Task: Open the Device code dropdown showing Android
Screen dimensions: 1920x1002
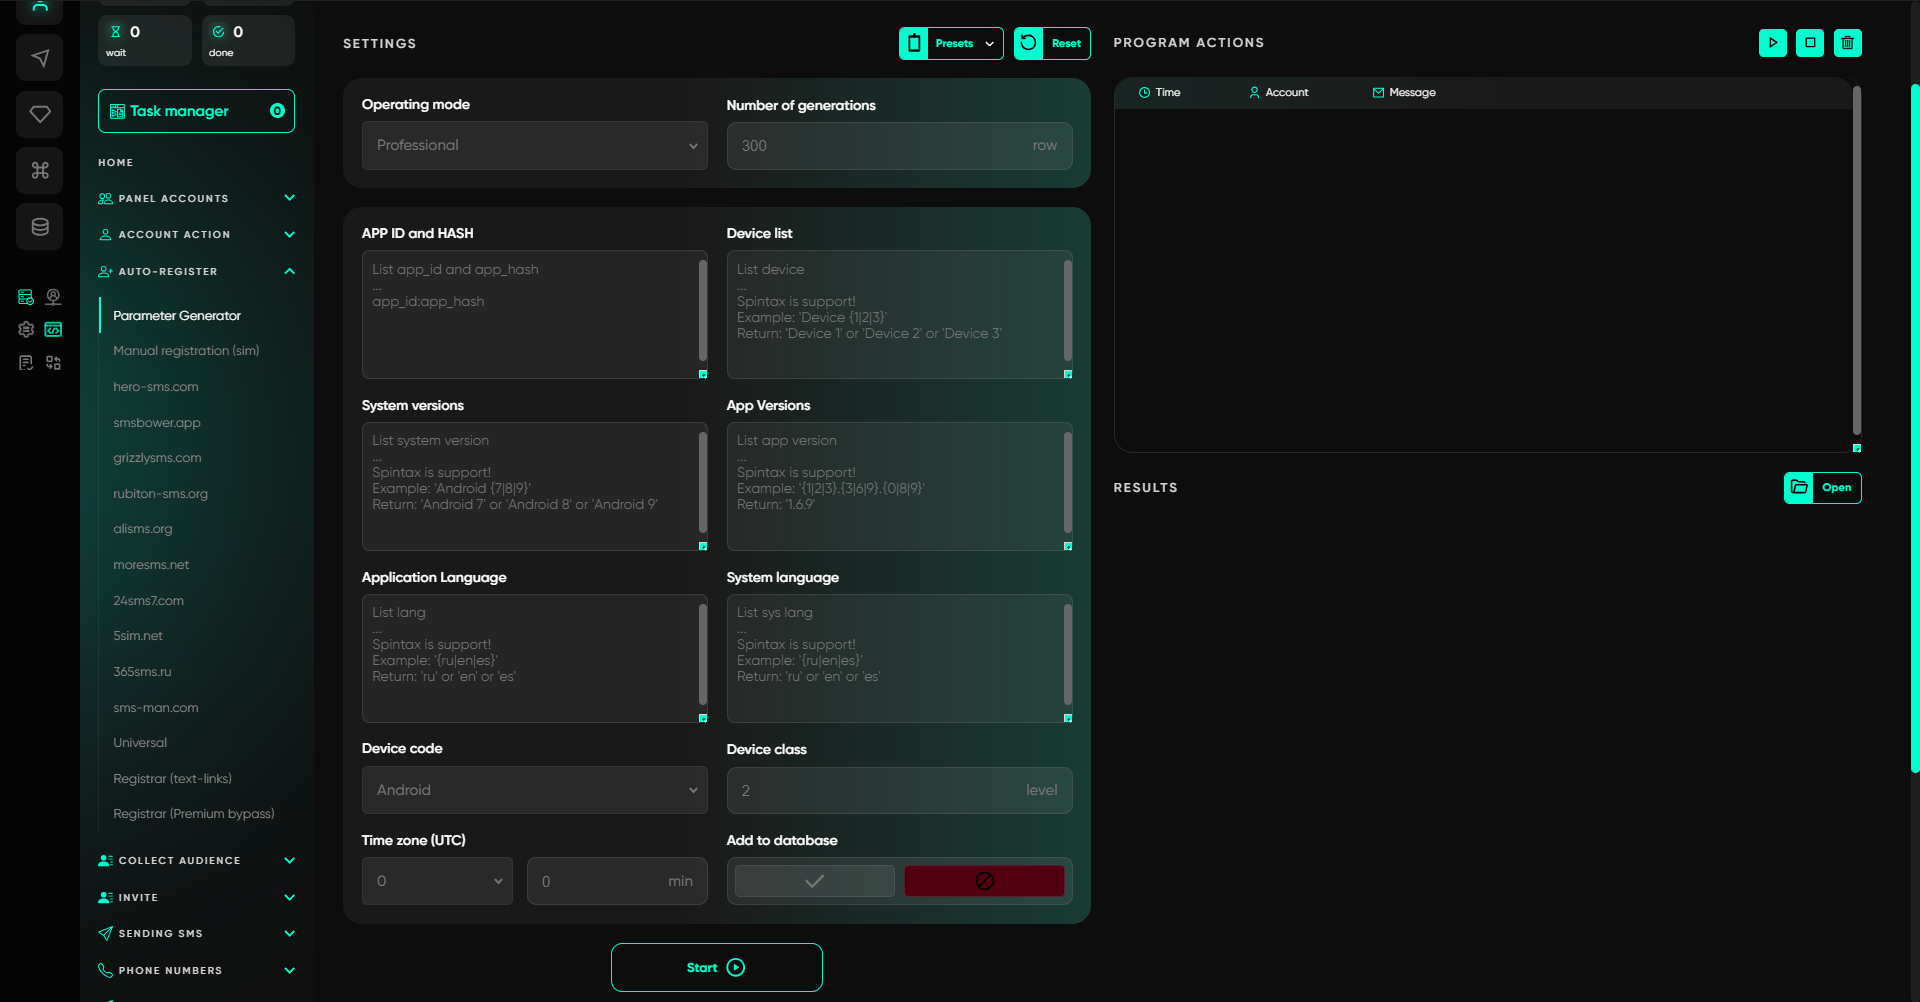Action: [534, 789]
